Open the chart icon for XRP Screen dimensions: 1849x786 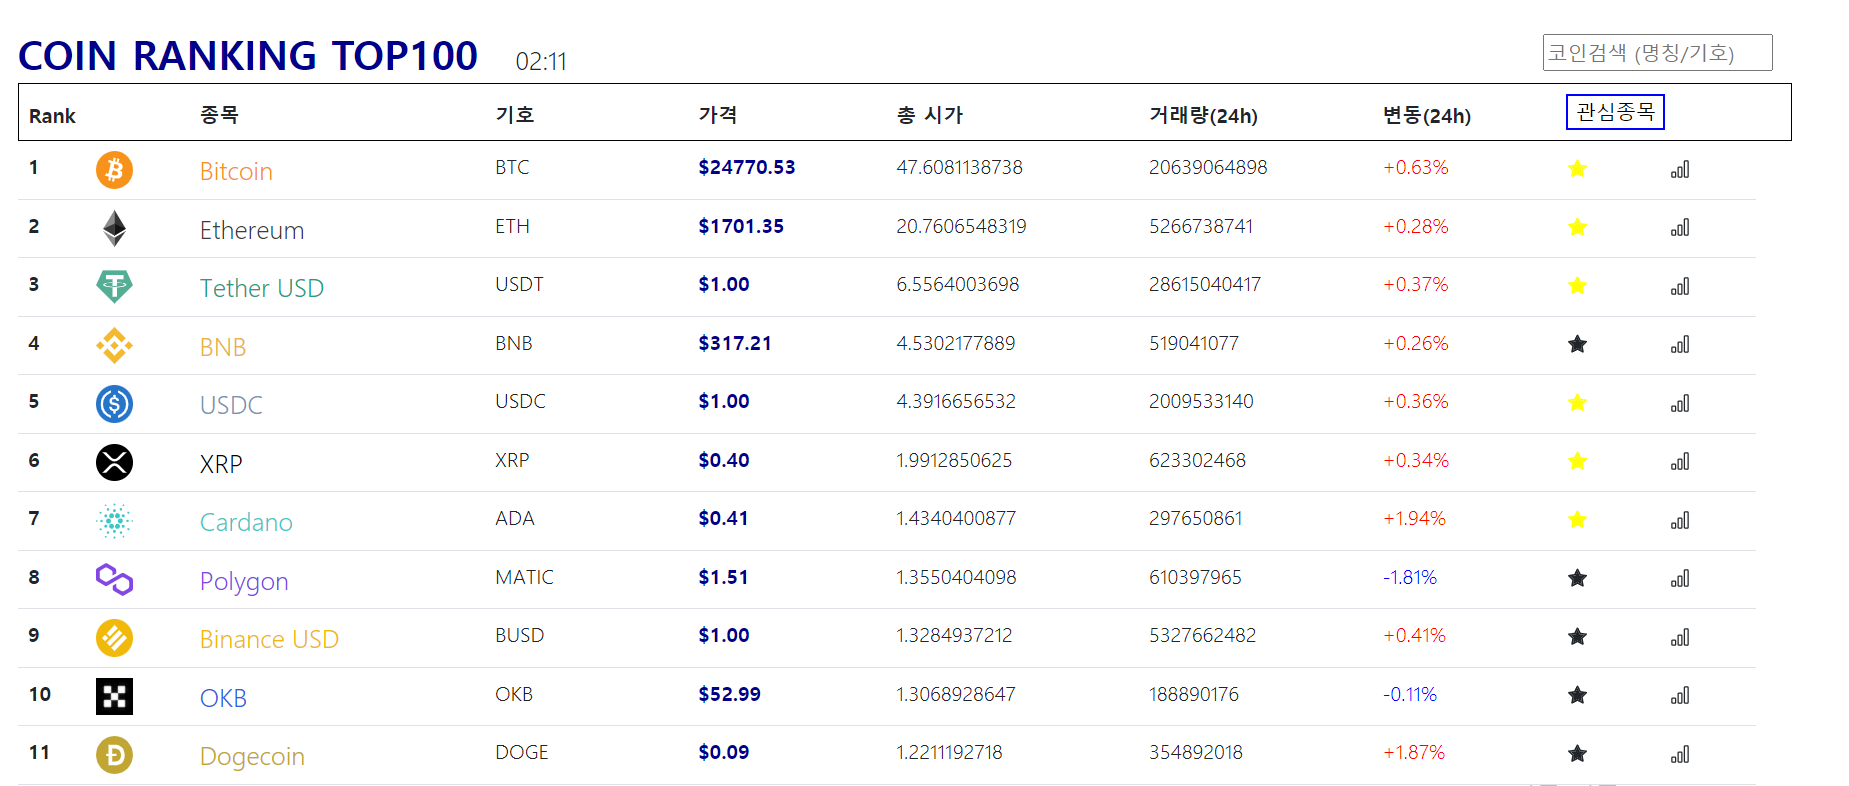coord(1680,462)
